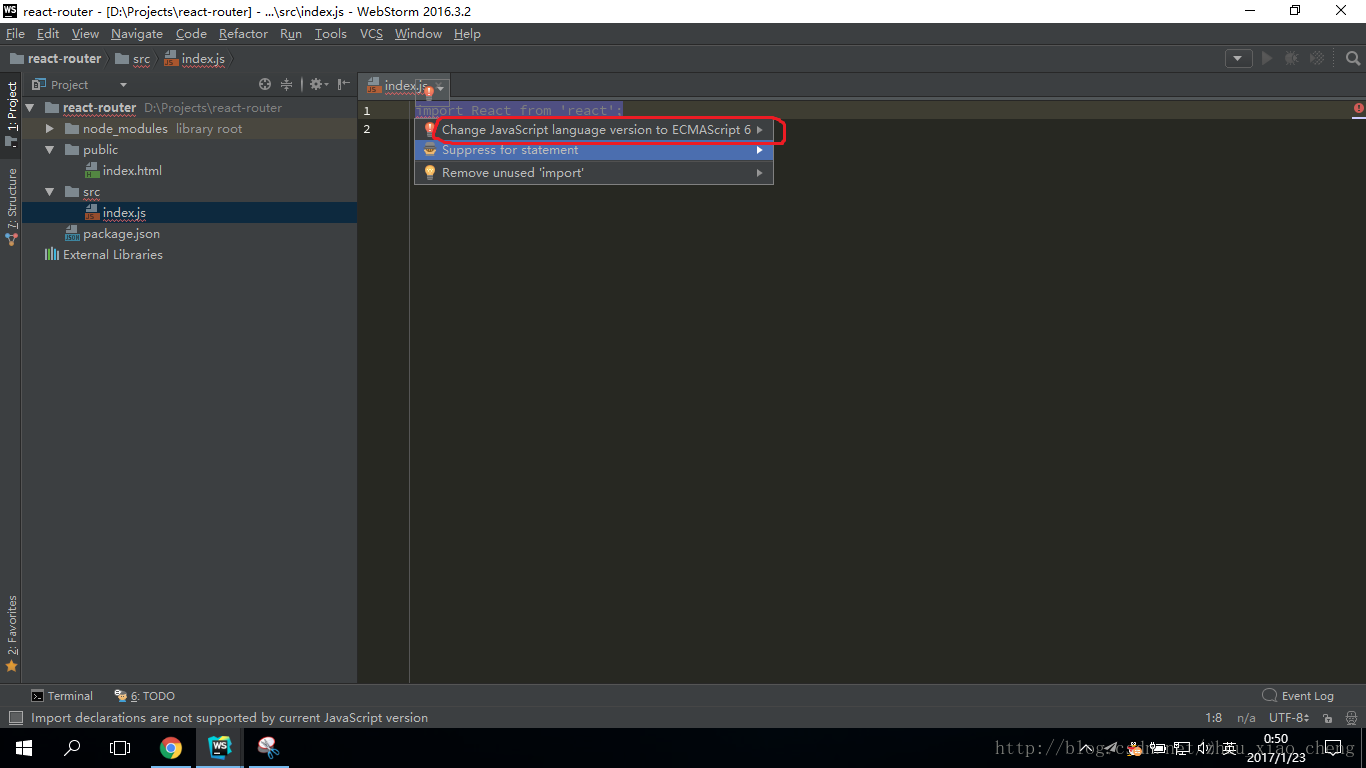The height and width of the screenshot is (768, 1366).
Task: Click the lock read-only status bar icon
Action: pos(1327,718)
